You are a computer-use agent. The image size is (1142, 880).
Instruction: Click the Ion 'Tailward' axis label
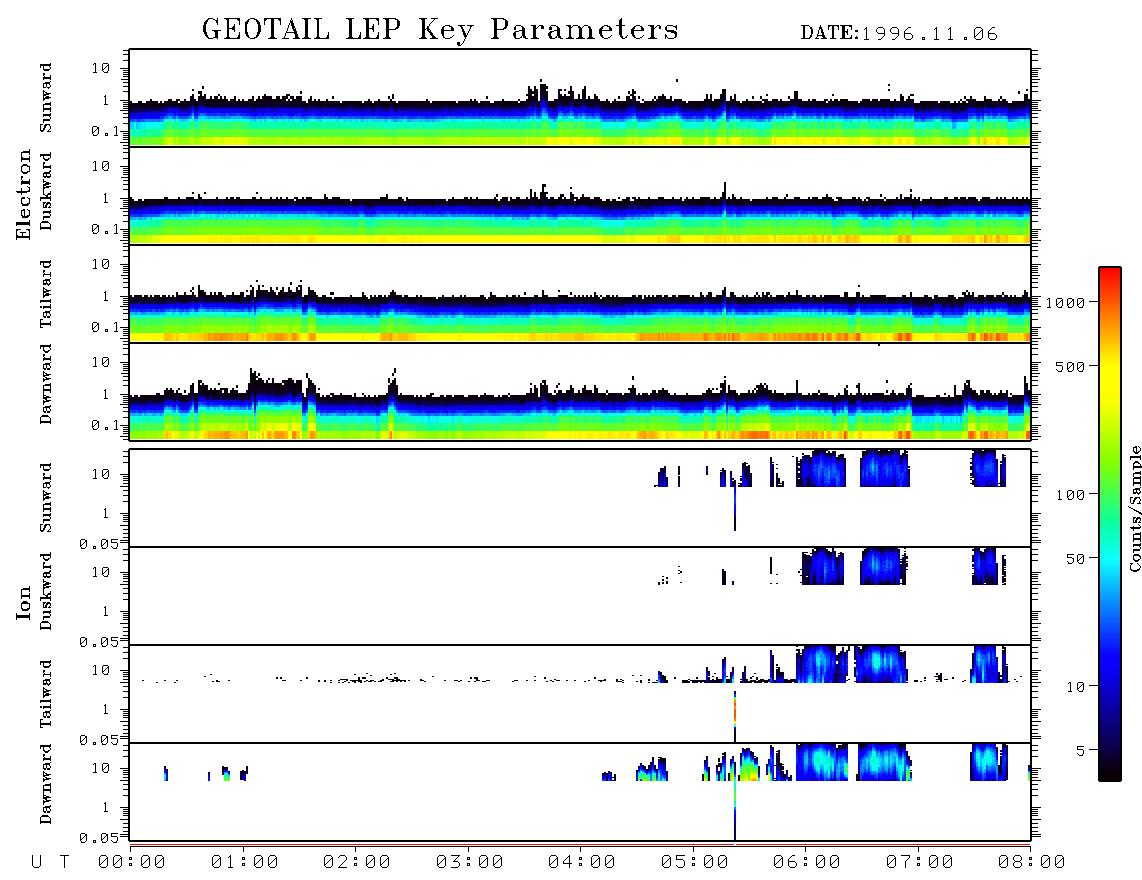coord(46,694)
